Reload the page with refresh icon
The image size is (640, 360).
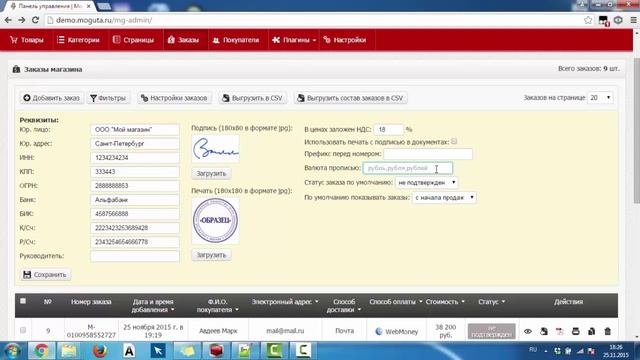coord(36,20)
